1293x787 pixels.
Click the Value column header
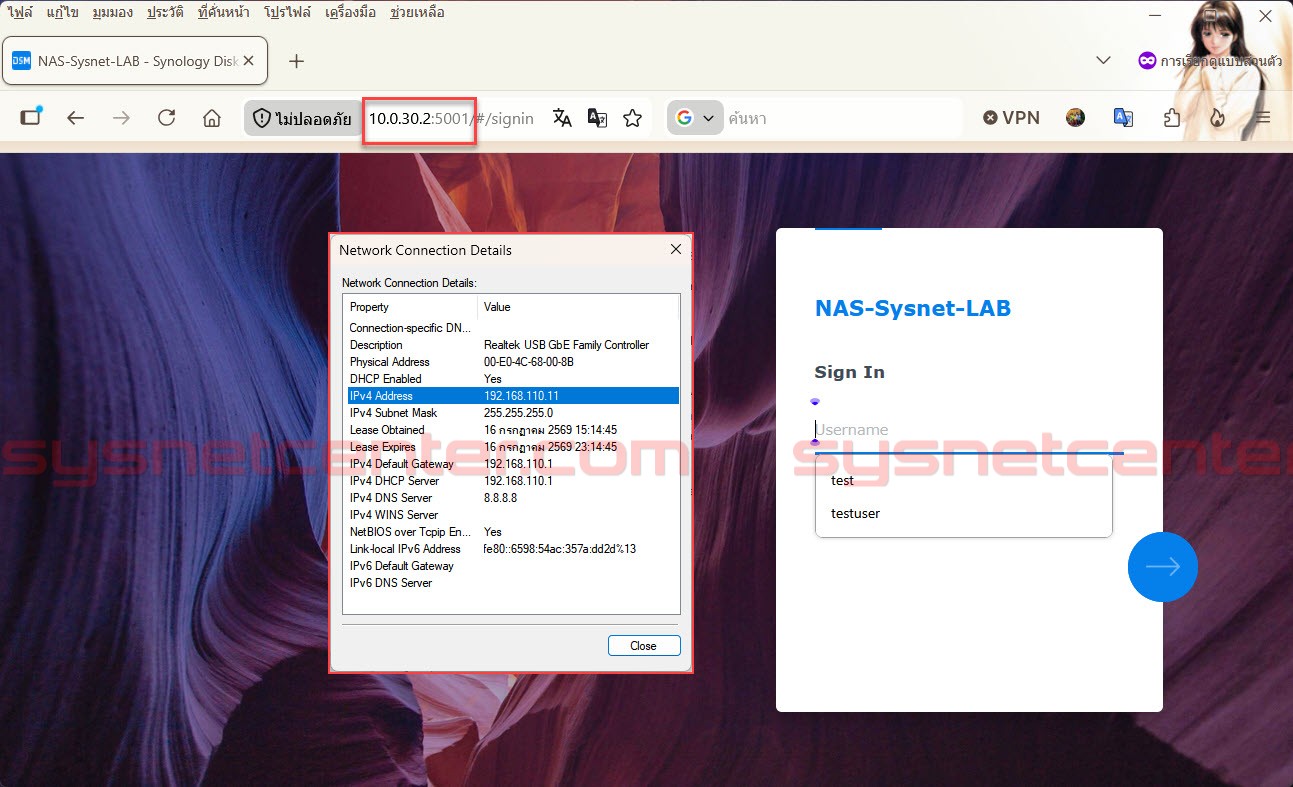click(x=578, y=307)
